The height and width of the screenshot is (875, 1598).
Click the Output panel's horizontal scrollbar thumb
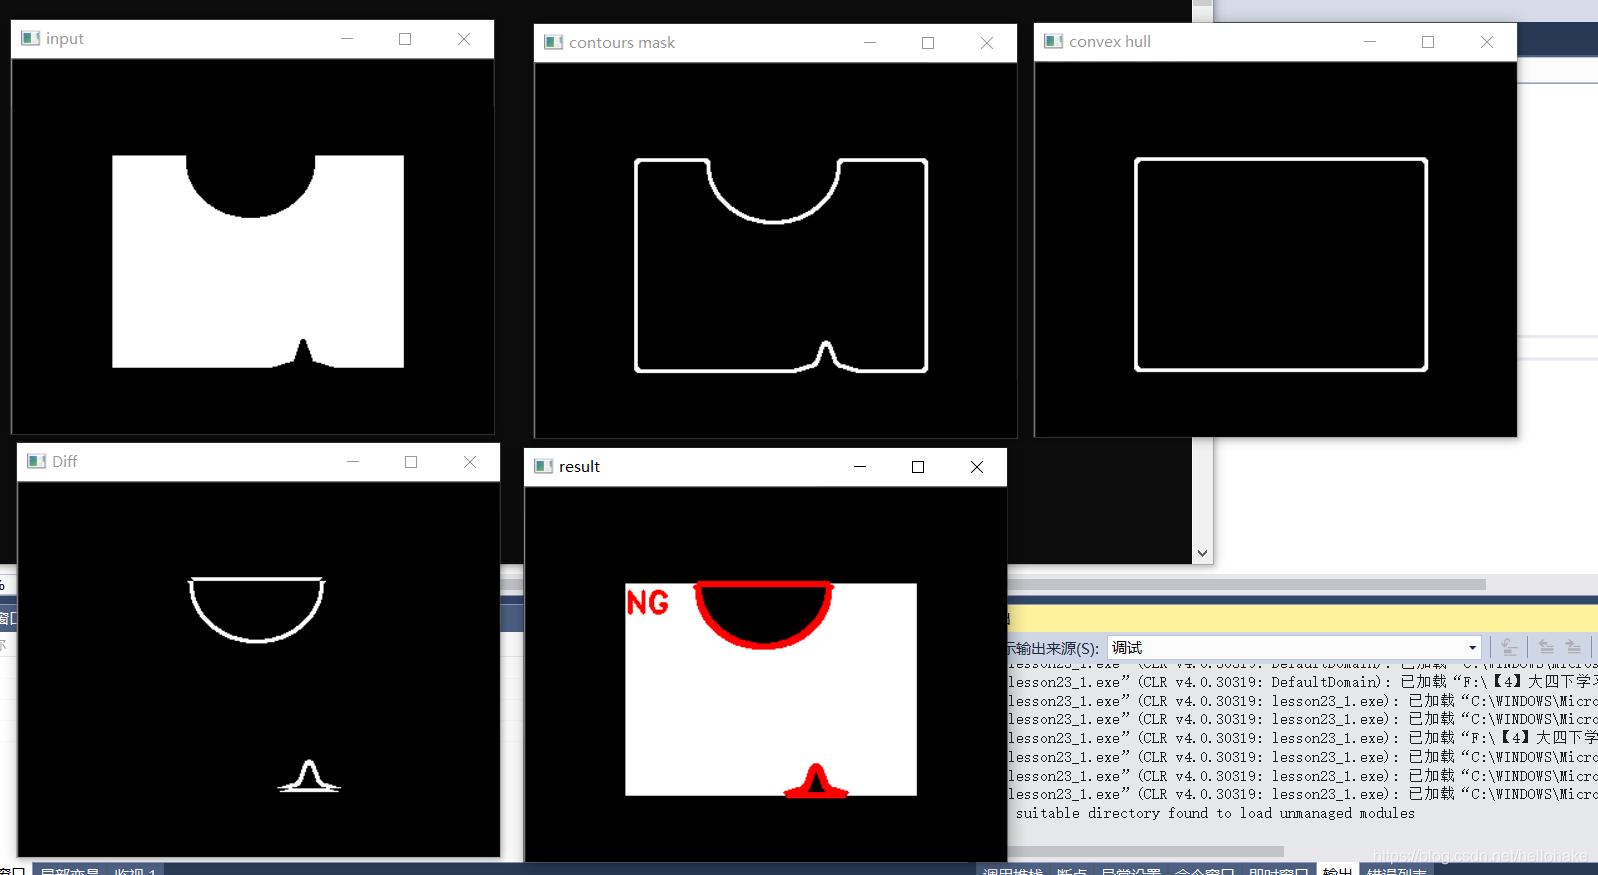(1145, 851)
